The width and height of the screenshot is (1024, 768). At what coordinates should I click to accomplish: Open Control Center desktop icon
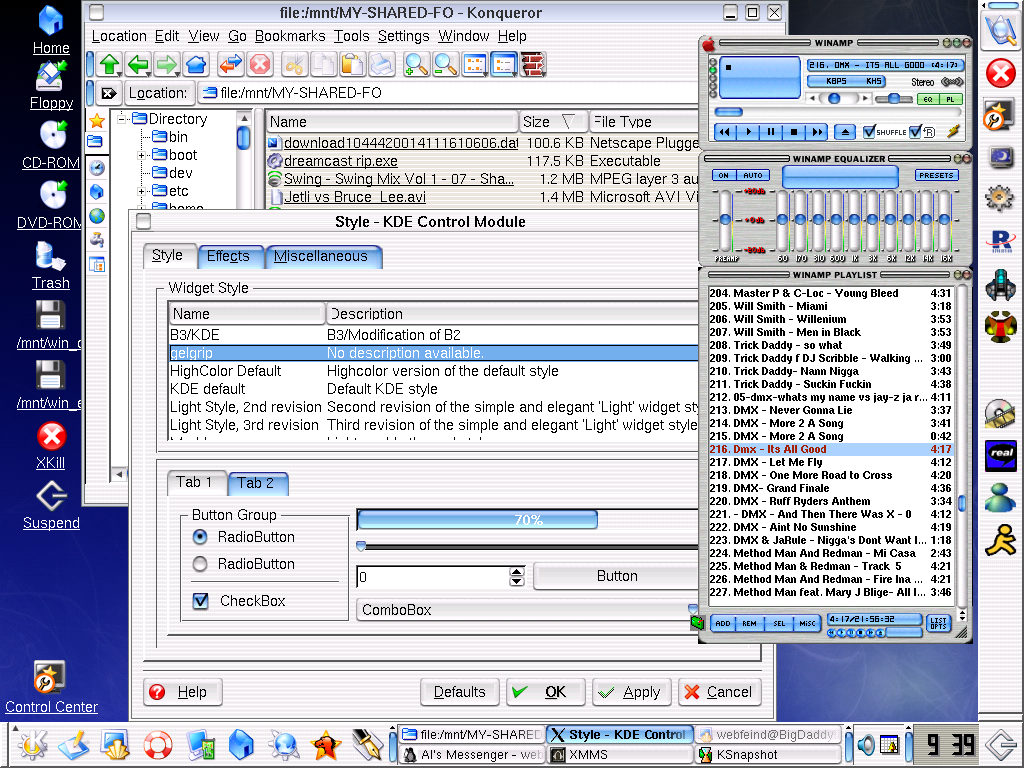(x=51, y=687)
